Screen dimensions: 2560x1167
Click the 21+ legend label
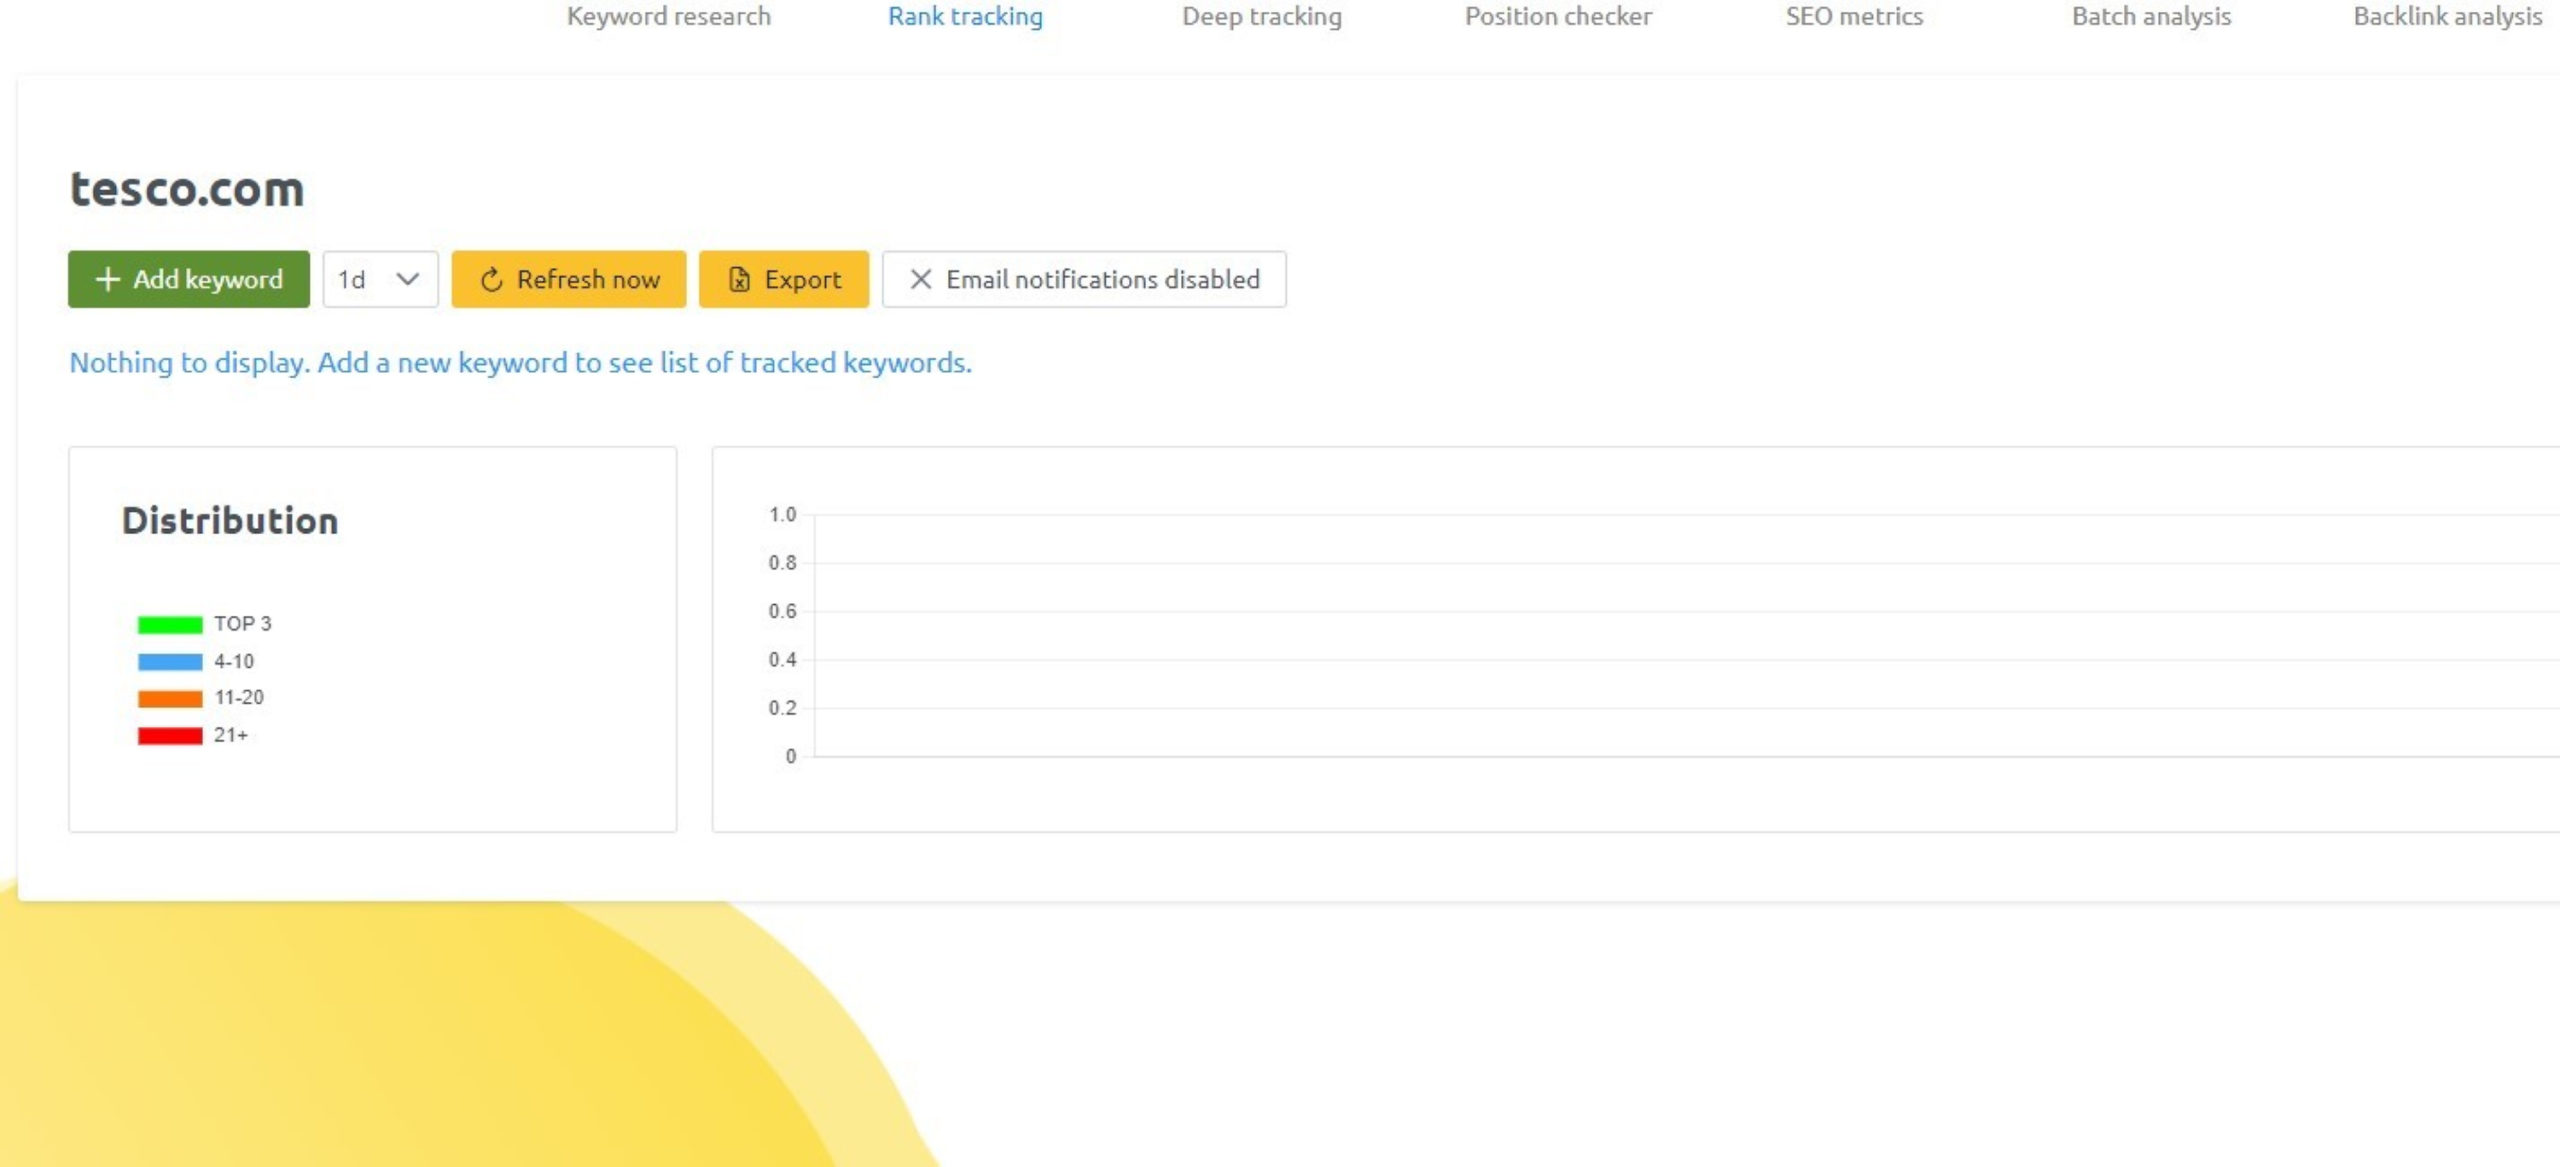[x=231, y=735]
